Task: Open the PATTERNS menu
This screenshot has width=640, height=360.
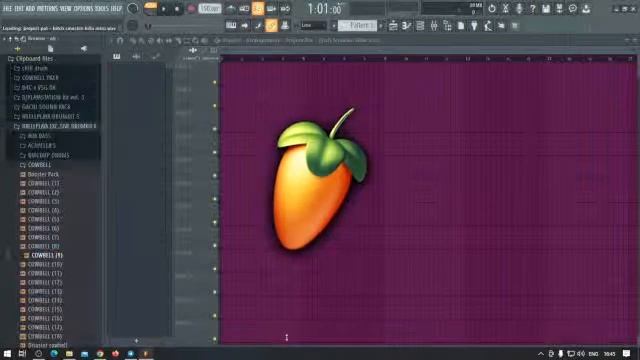Action: click(x=47, y=9)
